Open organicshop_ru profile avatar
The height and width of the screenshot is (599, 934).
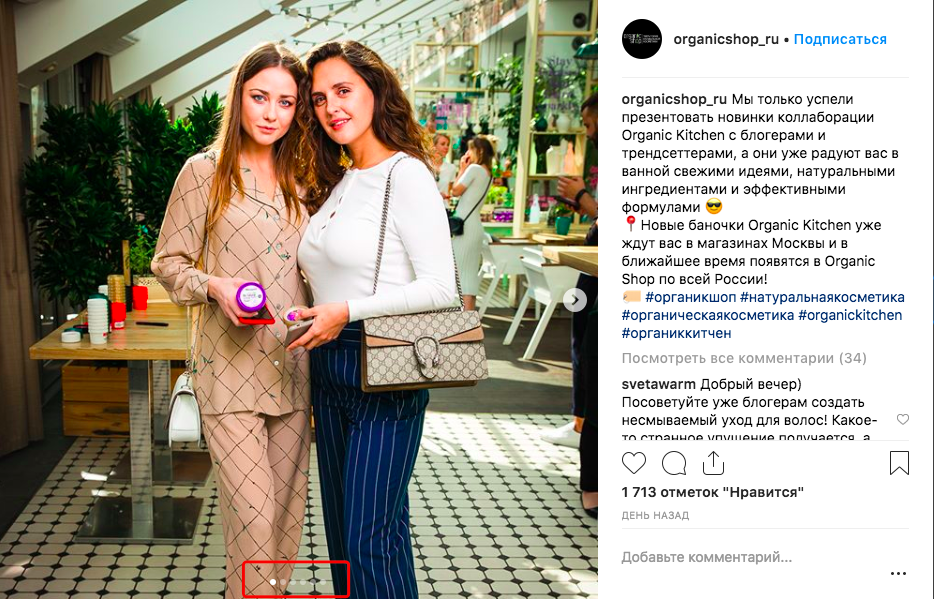point(642,39)
